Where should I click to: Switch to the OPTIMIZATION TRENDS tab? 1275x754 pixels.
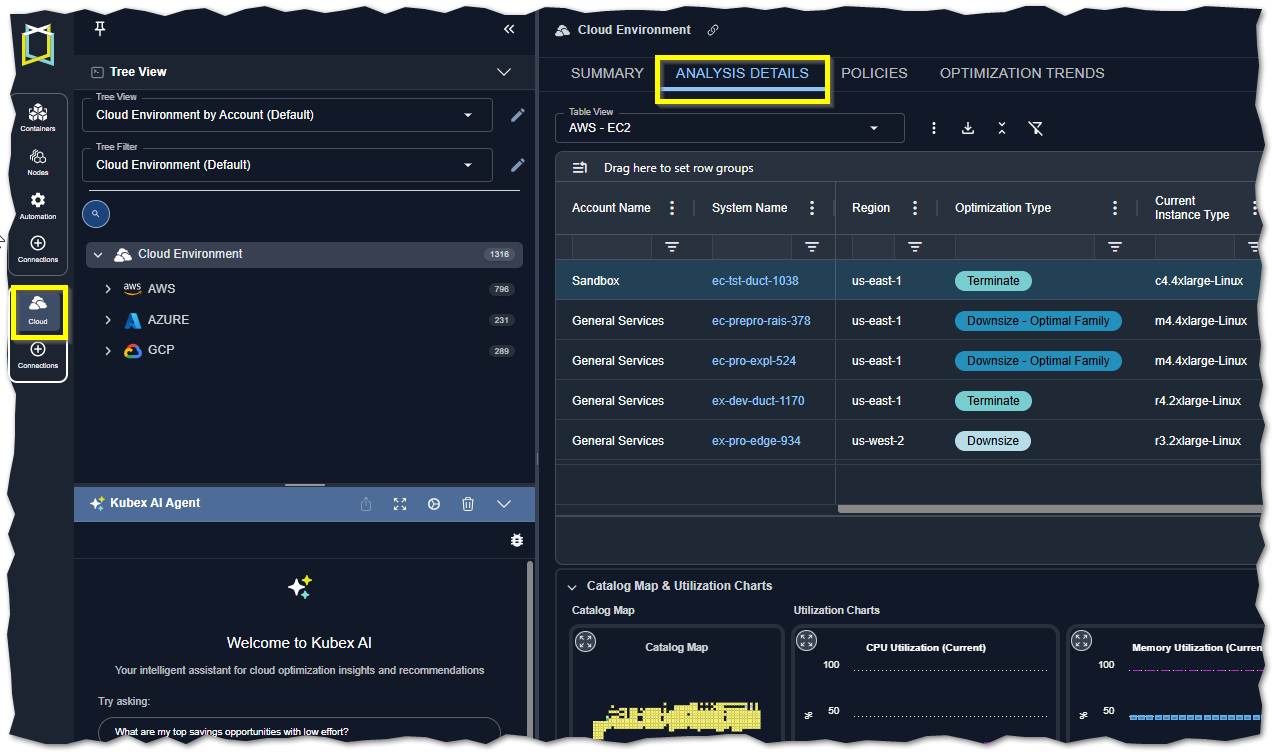pyautogui.click(x=1021, y=73)
